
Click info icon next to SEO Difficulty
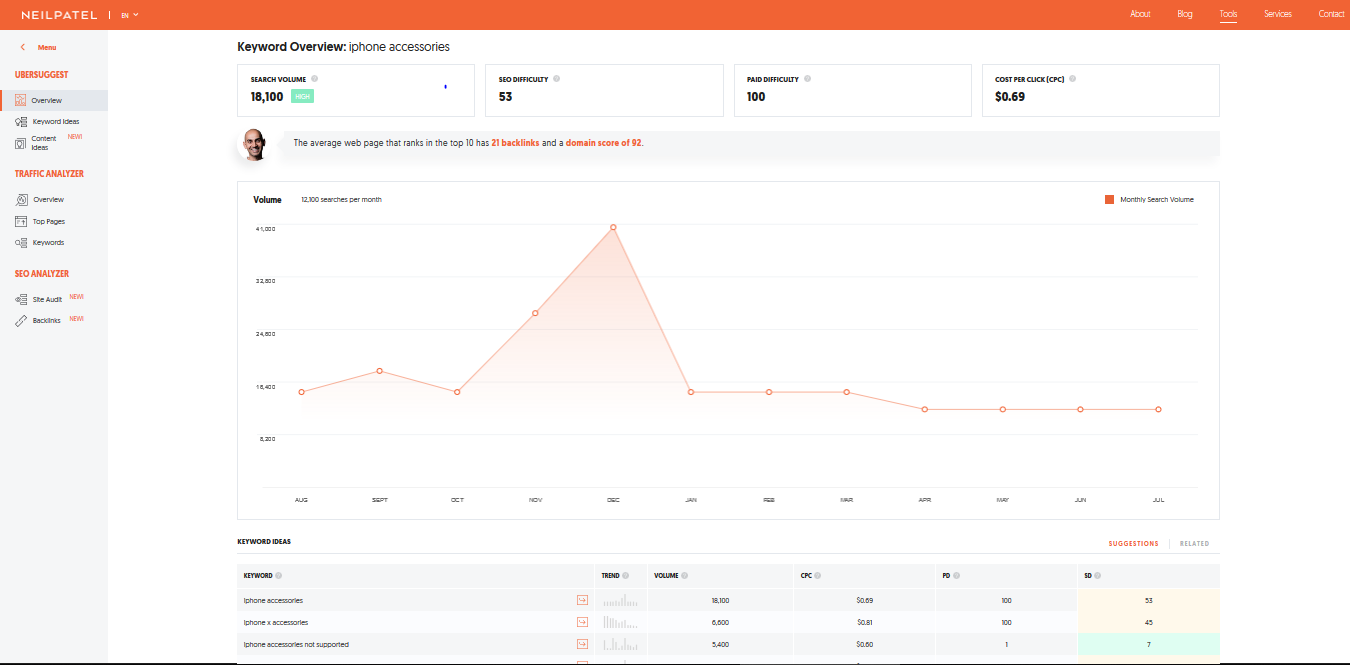point(557,78)
